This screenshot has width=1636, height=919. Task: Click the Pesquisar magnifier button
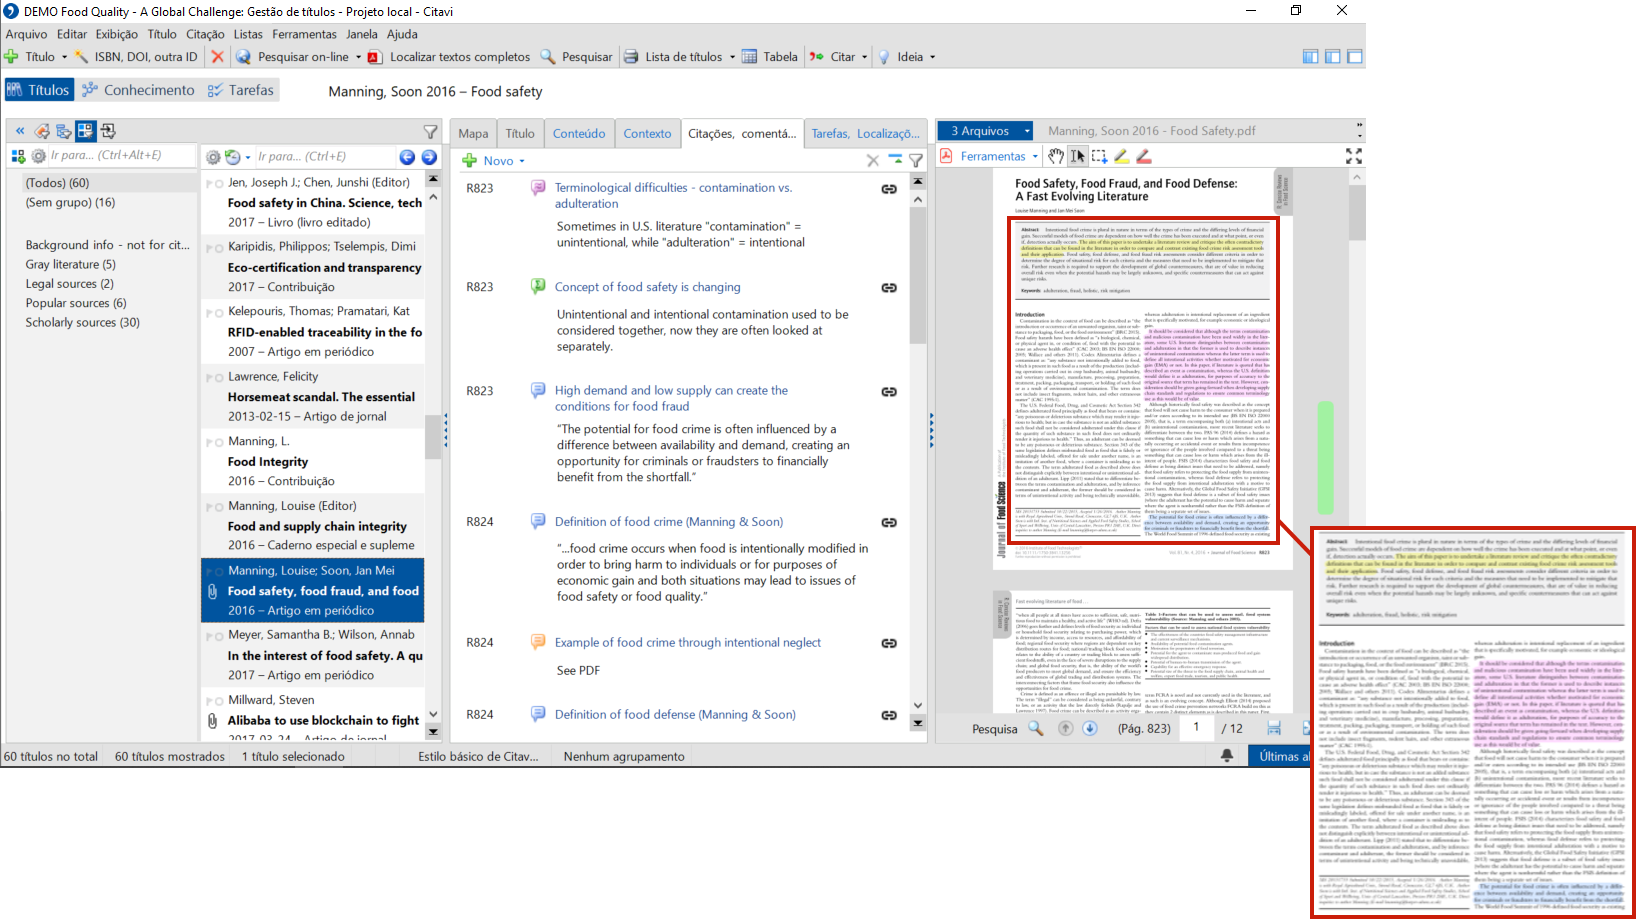[576, 57]
